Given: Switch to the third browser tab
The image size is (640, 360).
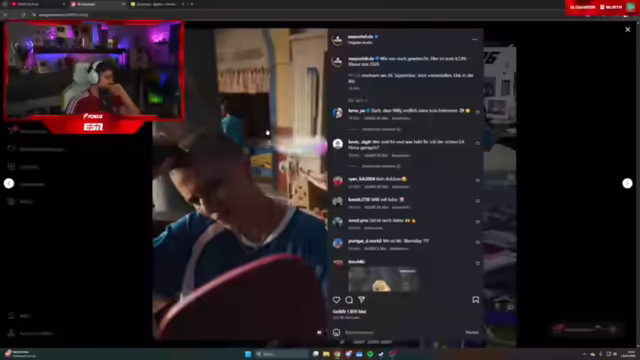Looking at the screenshot, I should [157, 4].
